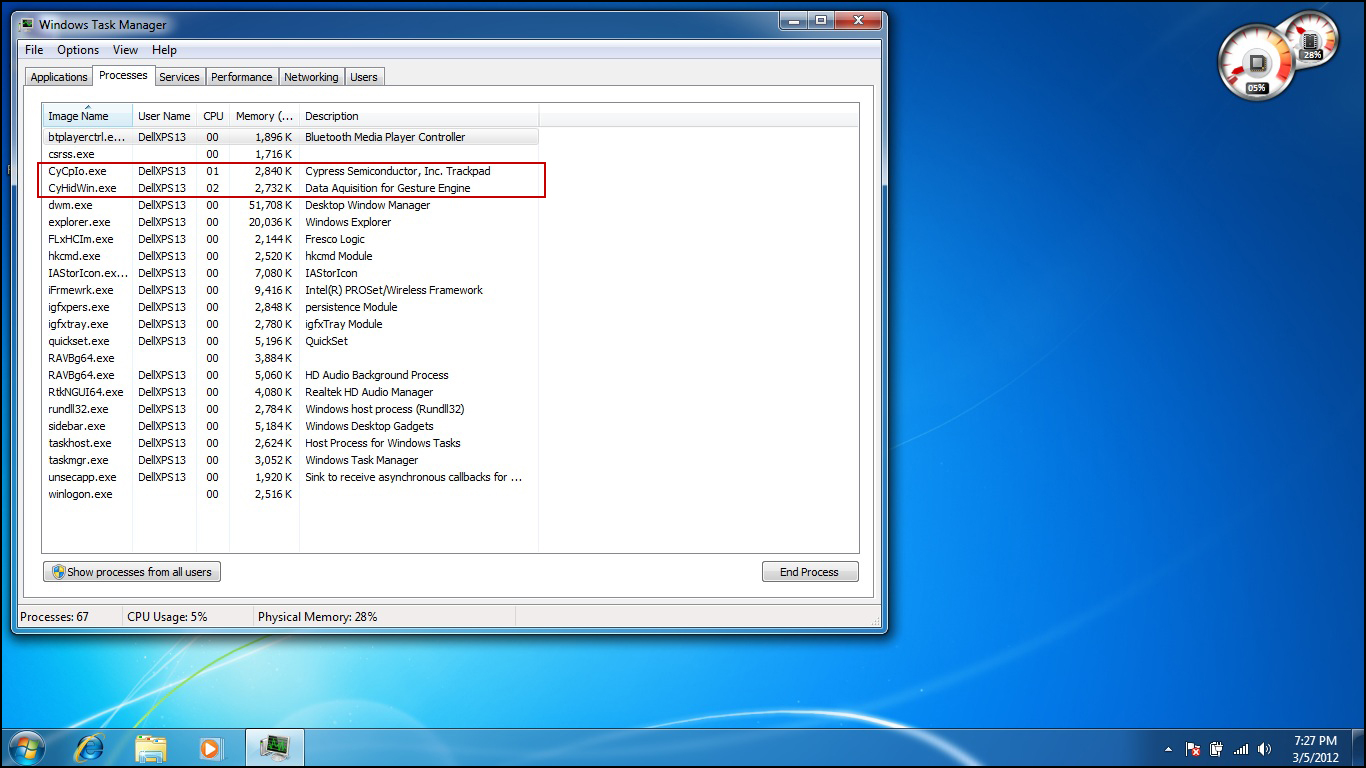Select the iFrmewrk.exe process
Image resolution: width=1366 pixels, height=768 pixels.
[x=291, y=290]
